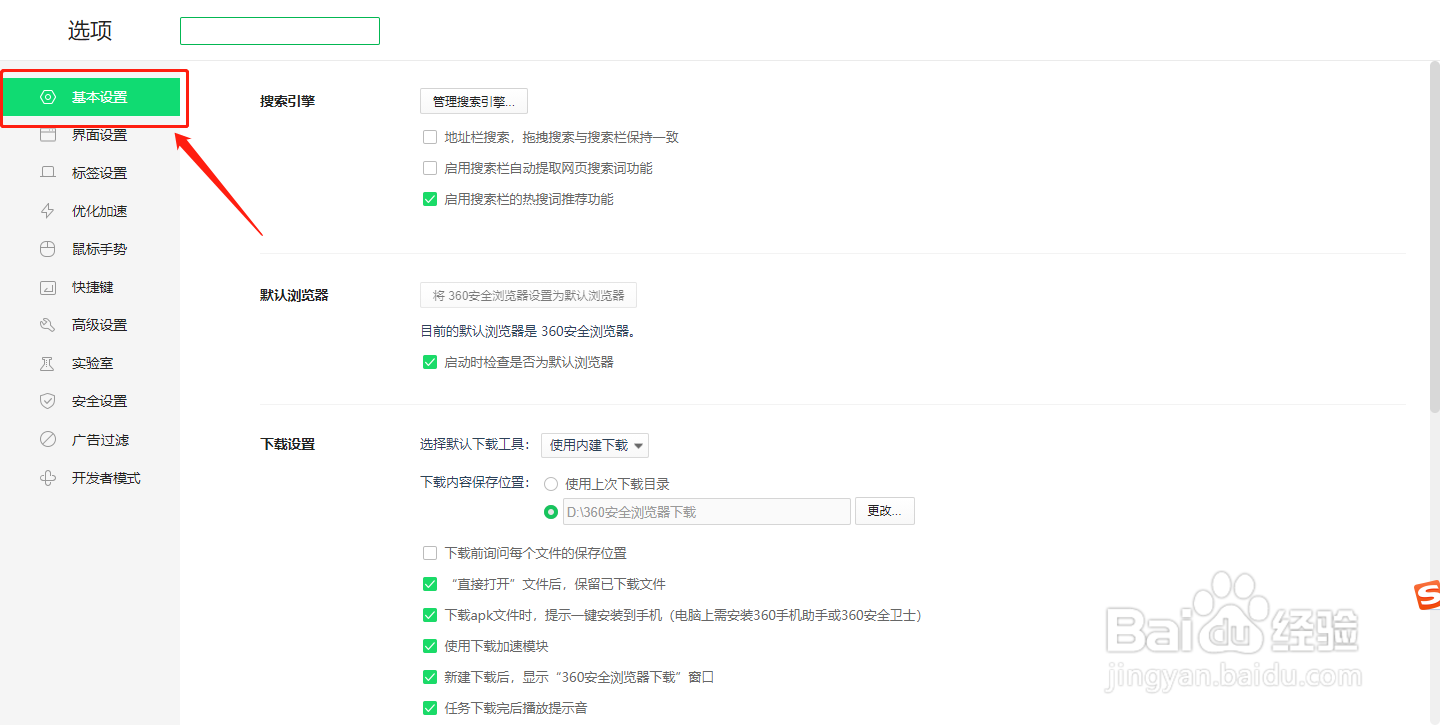Open 标签设置 settings page
1440x725 pixels.
click(99, 173)
